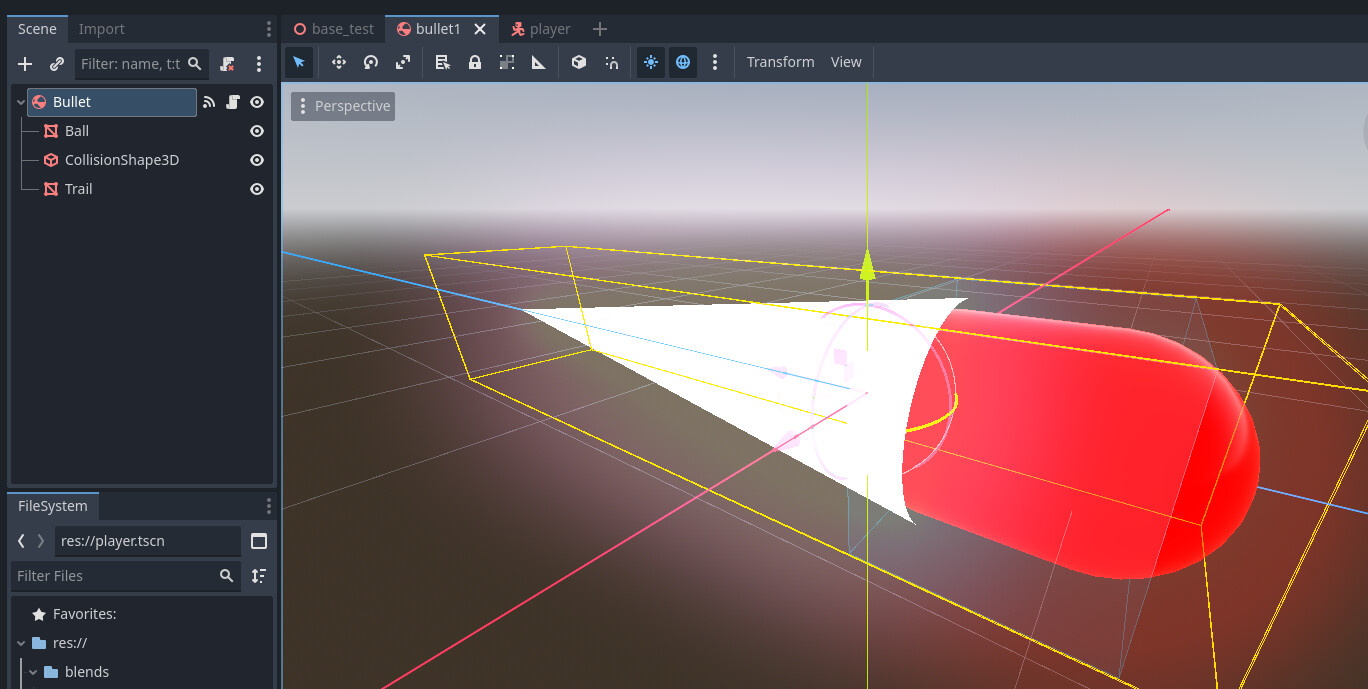Add a new child node in the Scene panel
The image size is (1368, 689).
24,64
